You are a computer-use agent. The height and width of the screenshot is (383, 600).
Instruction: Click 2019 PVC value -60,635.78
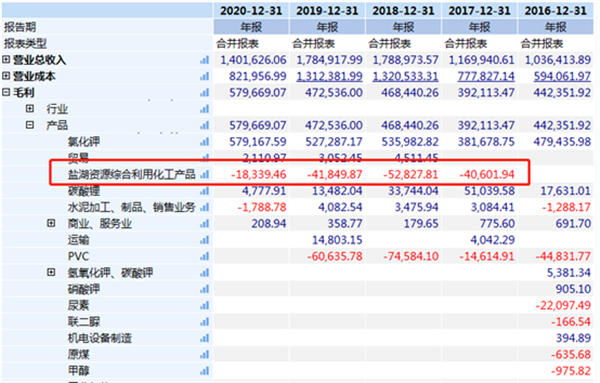click(x=335, y=256)
